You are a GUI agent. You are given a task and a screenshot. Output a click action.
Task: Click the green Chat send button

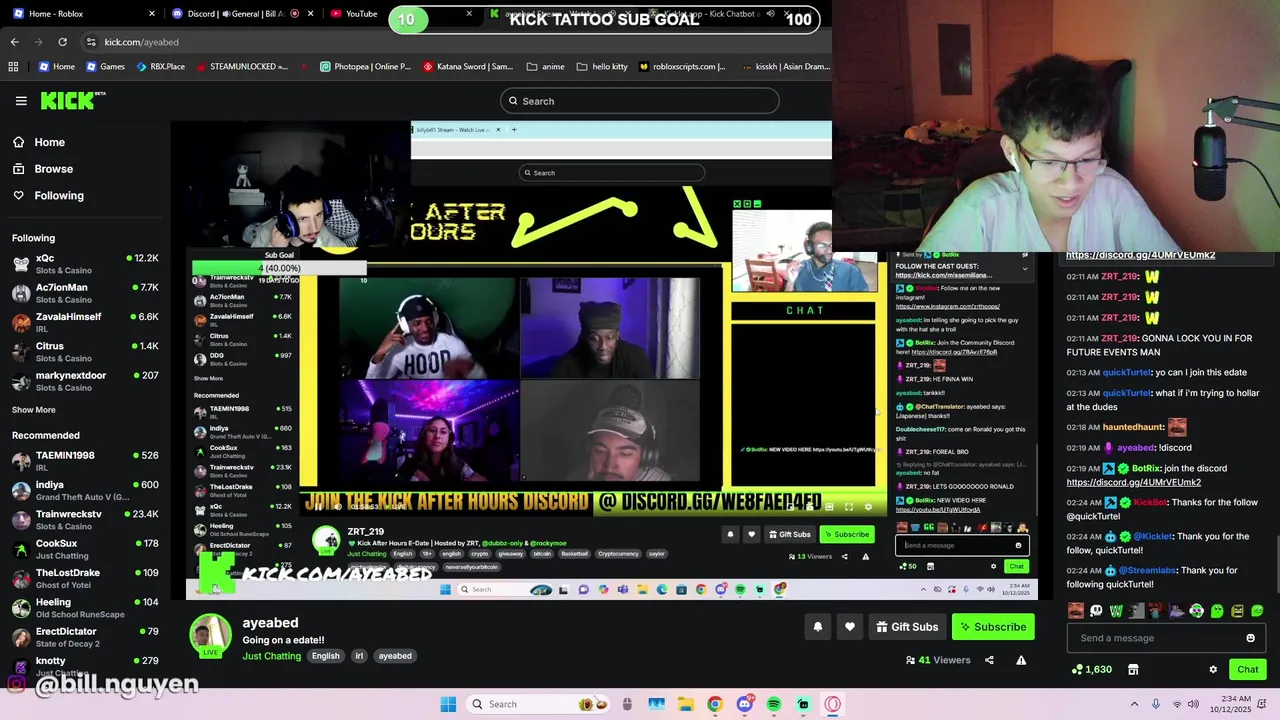(1248, 669)
